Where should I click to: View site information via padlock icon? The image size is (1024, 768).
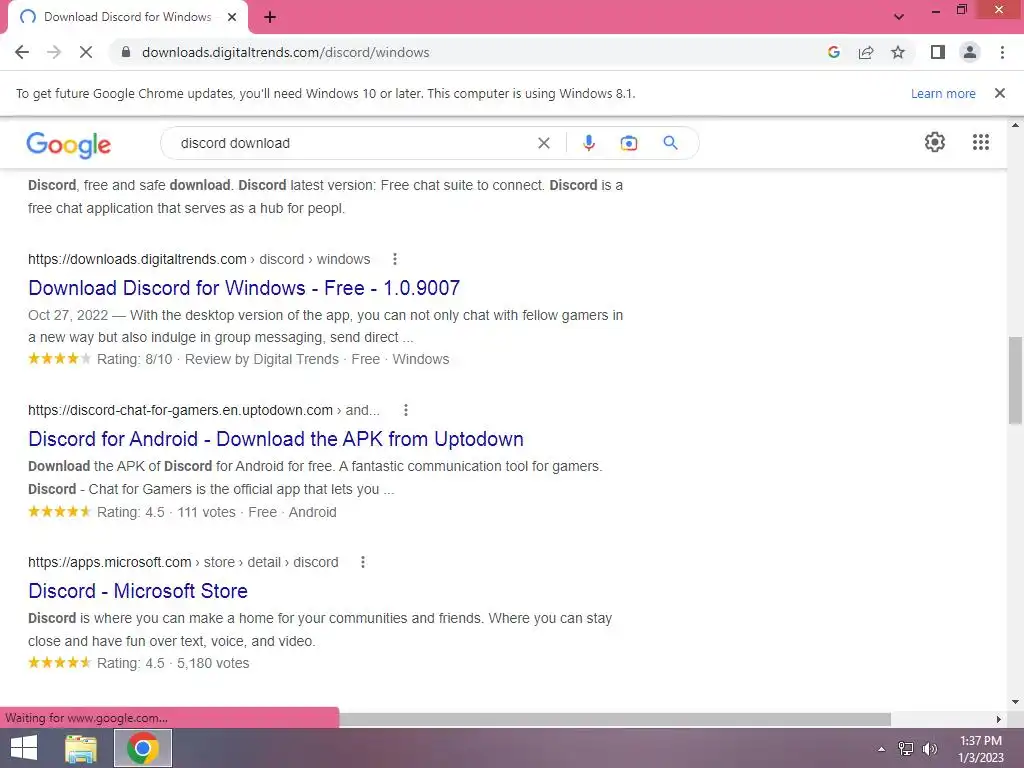126,52
